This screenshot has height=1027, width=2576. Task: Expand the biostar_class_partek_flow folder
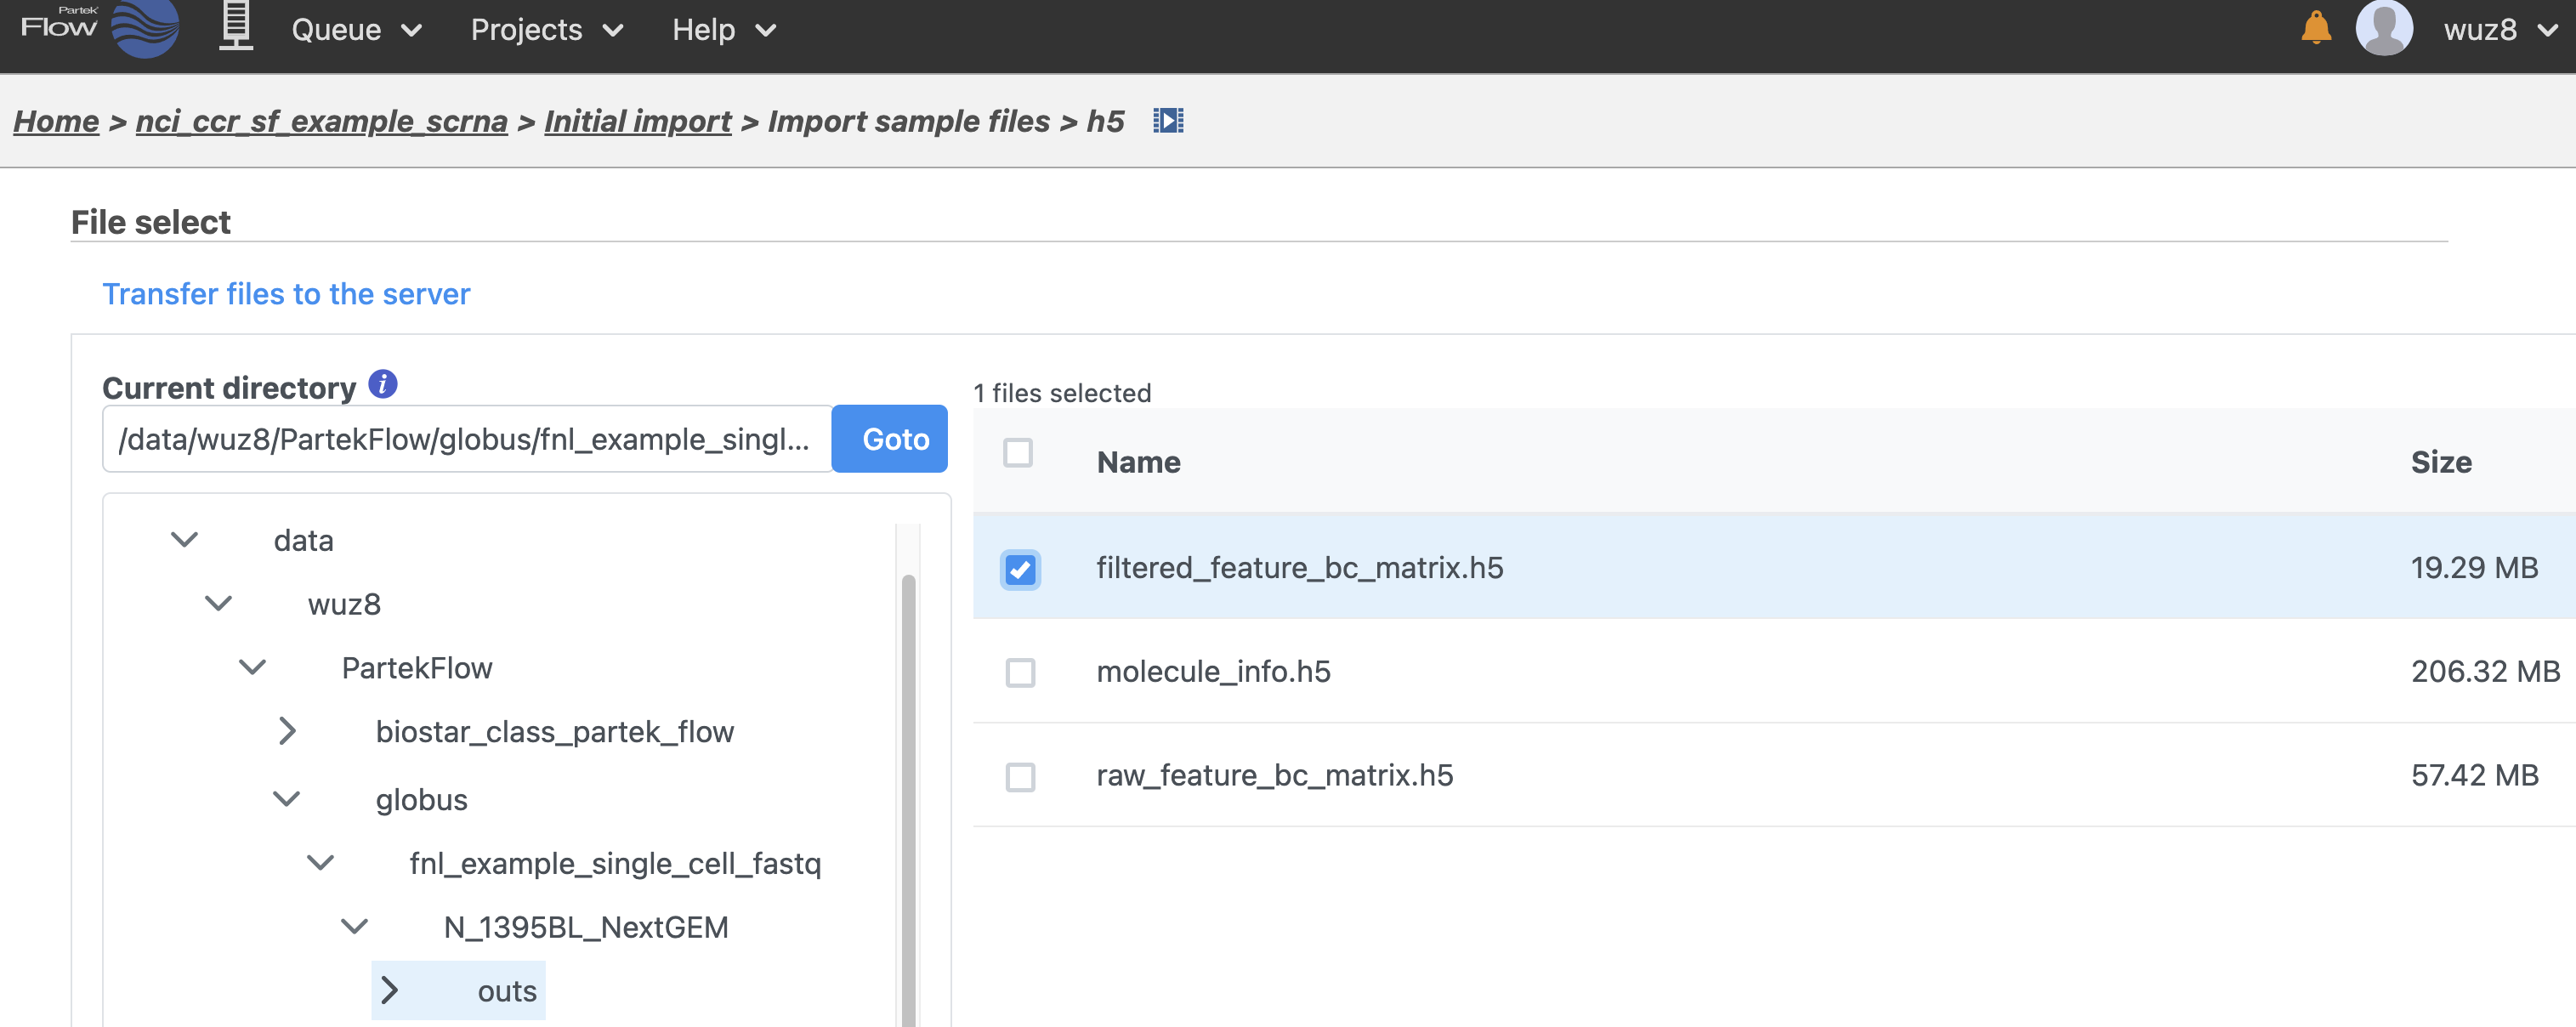[287, 732]
